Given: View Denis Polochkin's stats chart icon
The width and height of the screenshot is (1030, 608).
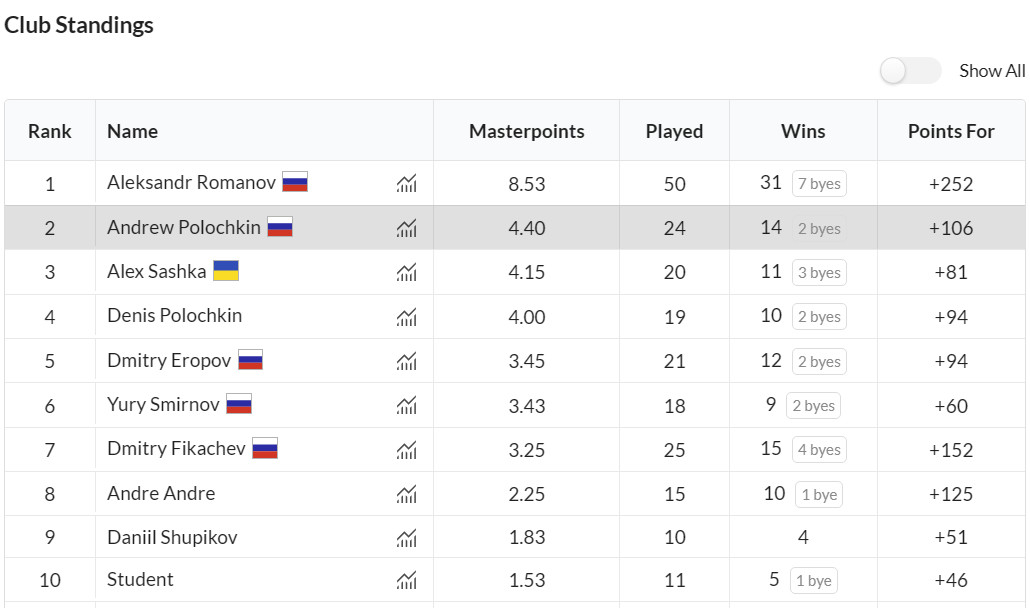Looking at the screenshot, I should 406,317.
